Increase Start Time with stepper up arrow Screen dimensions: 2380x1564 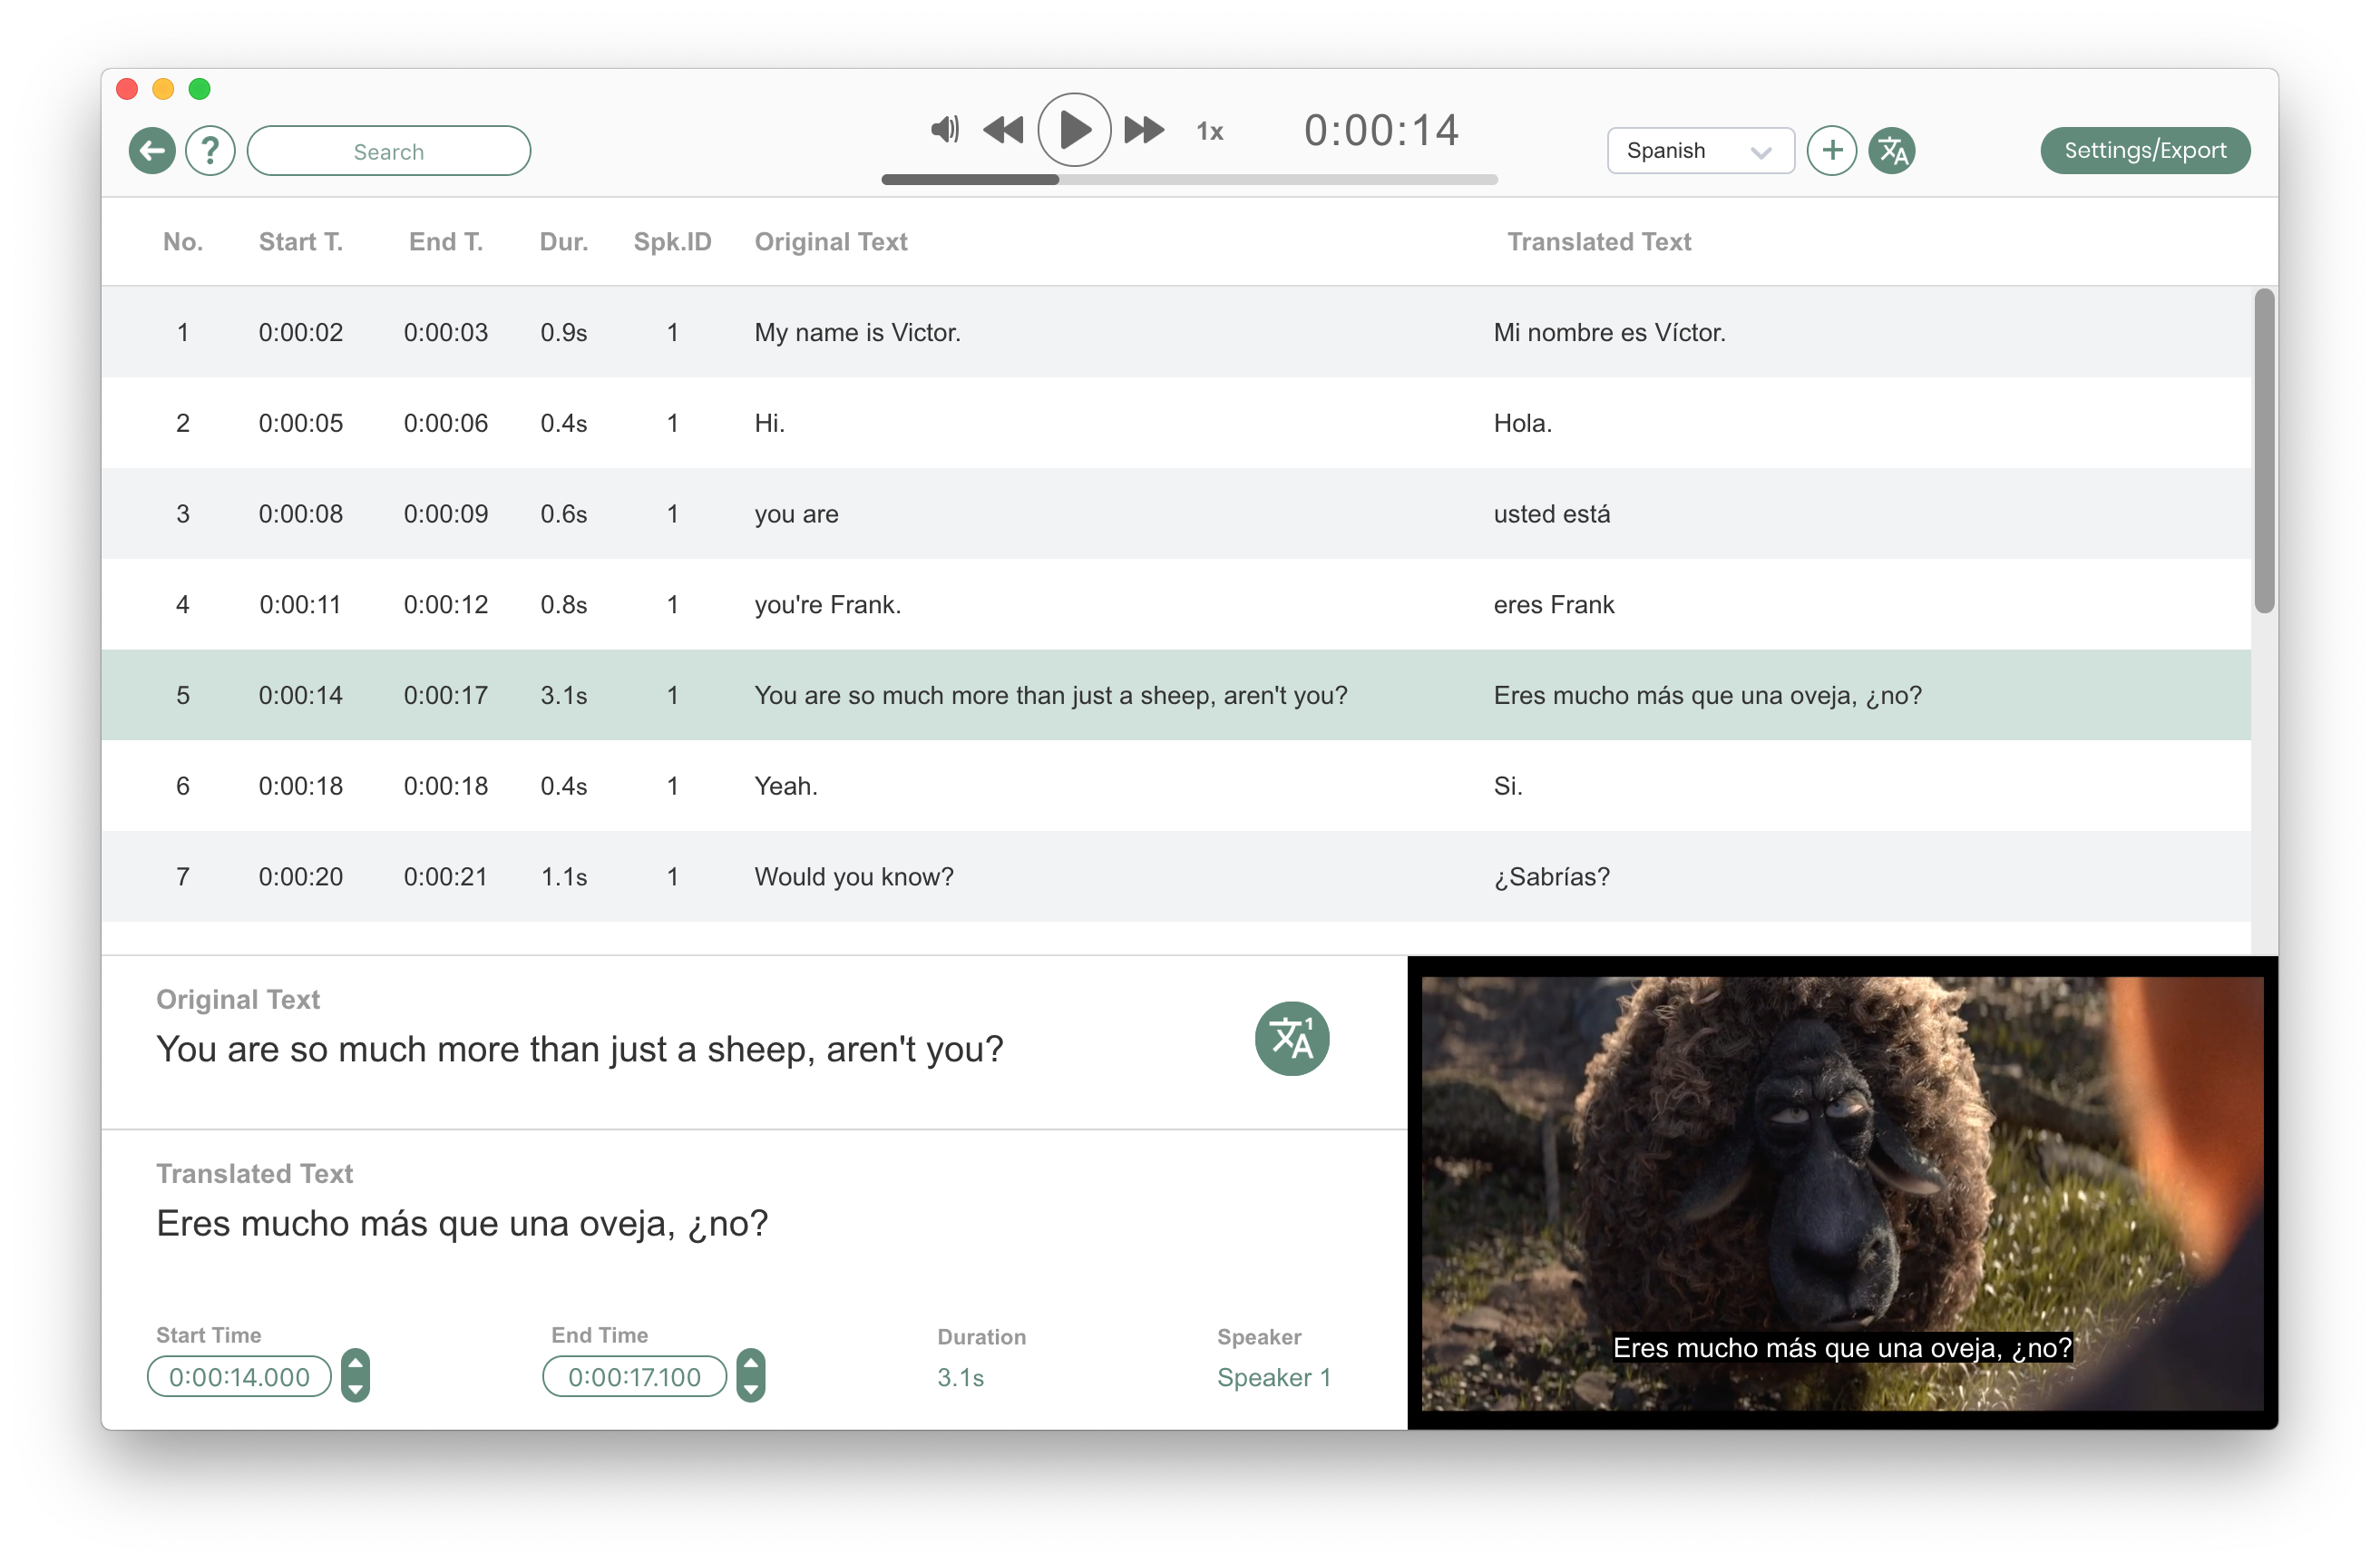(x=355, y=1363)
